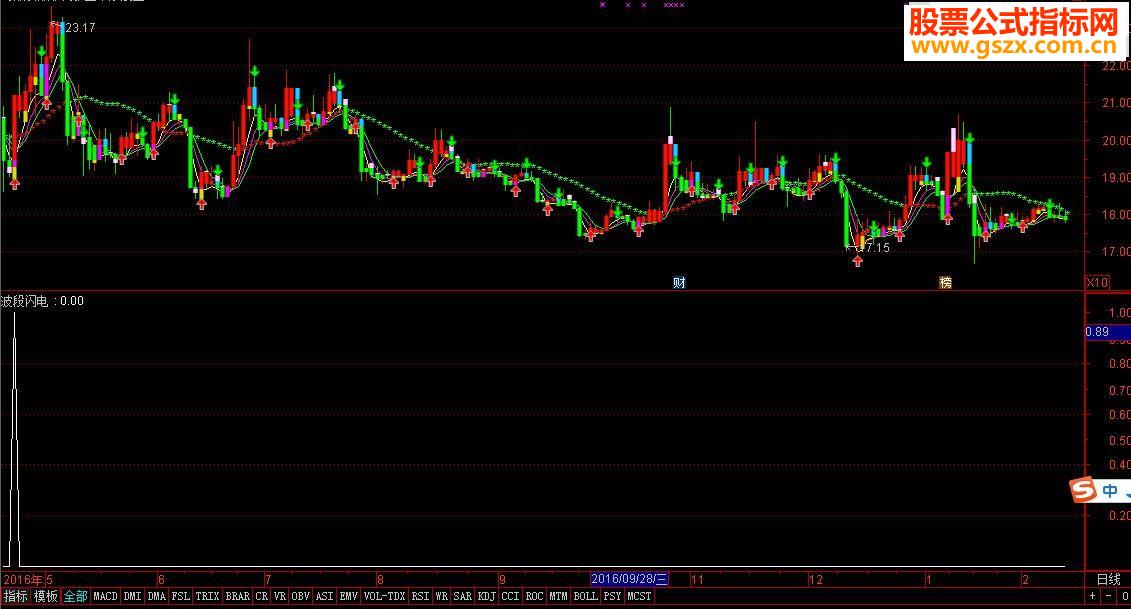1131x609 pixels.
Task: Click the X10 price scale button
Action: [x=1097, y=283]
